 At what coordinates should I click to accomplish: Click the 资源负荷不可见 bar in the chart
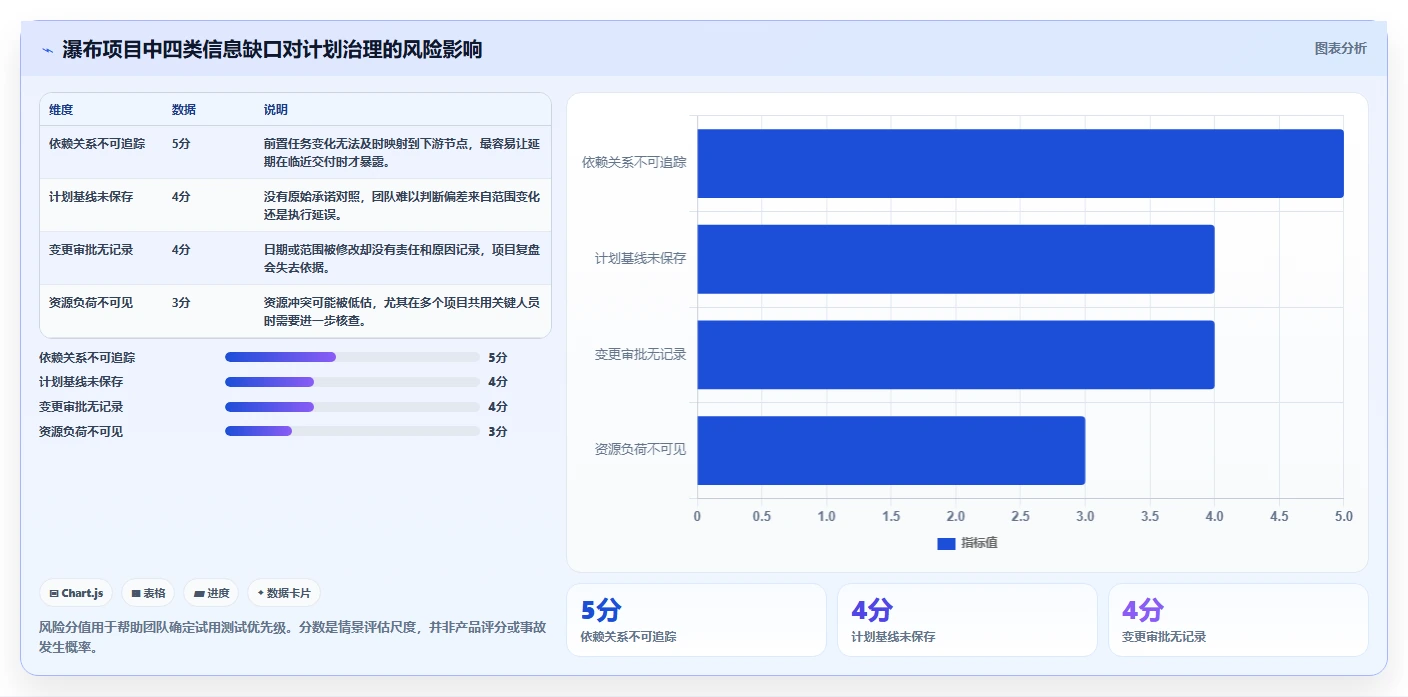pos(891,450)
